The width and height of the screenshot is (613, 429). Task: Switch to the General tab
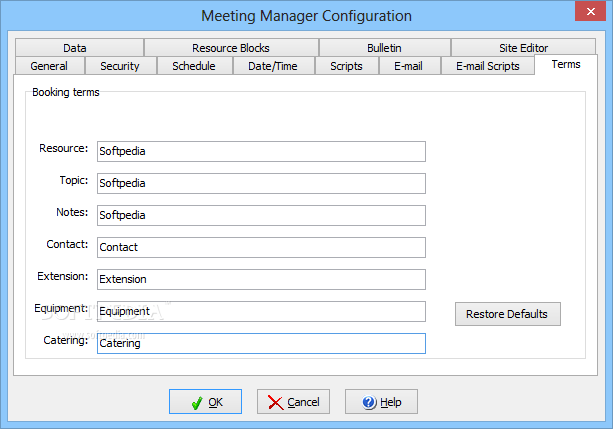pos(49,66)
